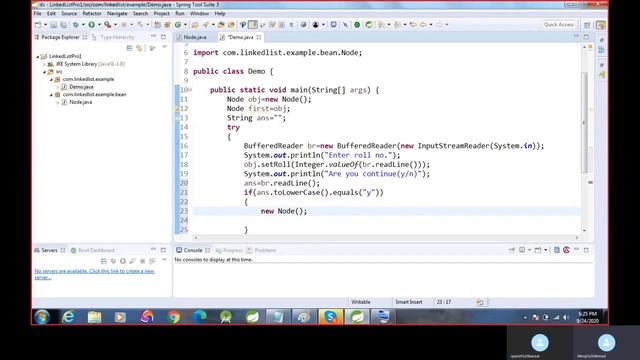640x360 pixels.
Task: Open the Debug configurations dropdown arrow
Action: click(x=83, y=25)
